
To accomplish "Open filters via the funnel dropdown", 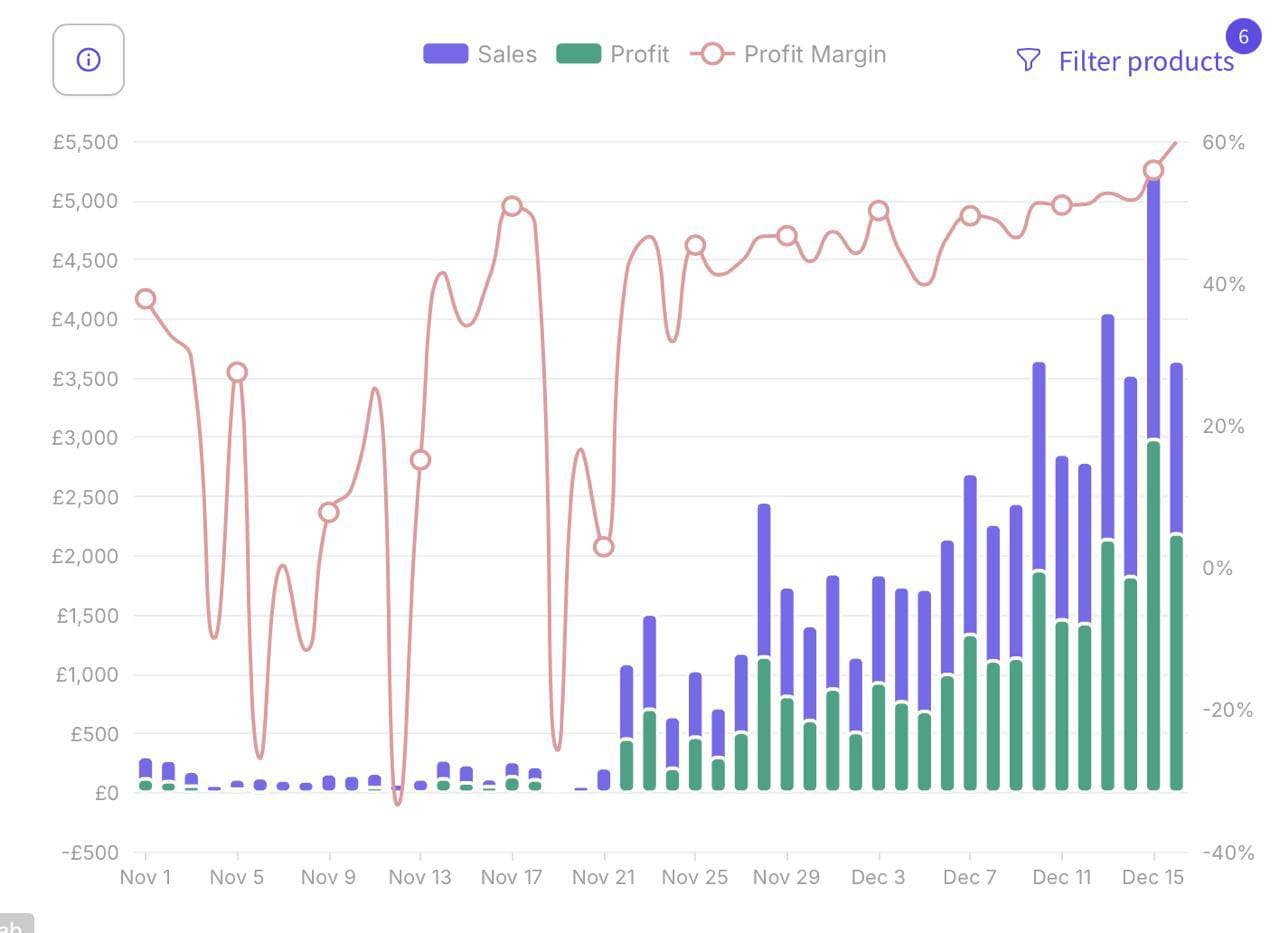I will [x=1027, y=61].
